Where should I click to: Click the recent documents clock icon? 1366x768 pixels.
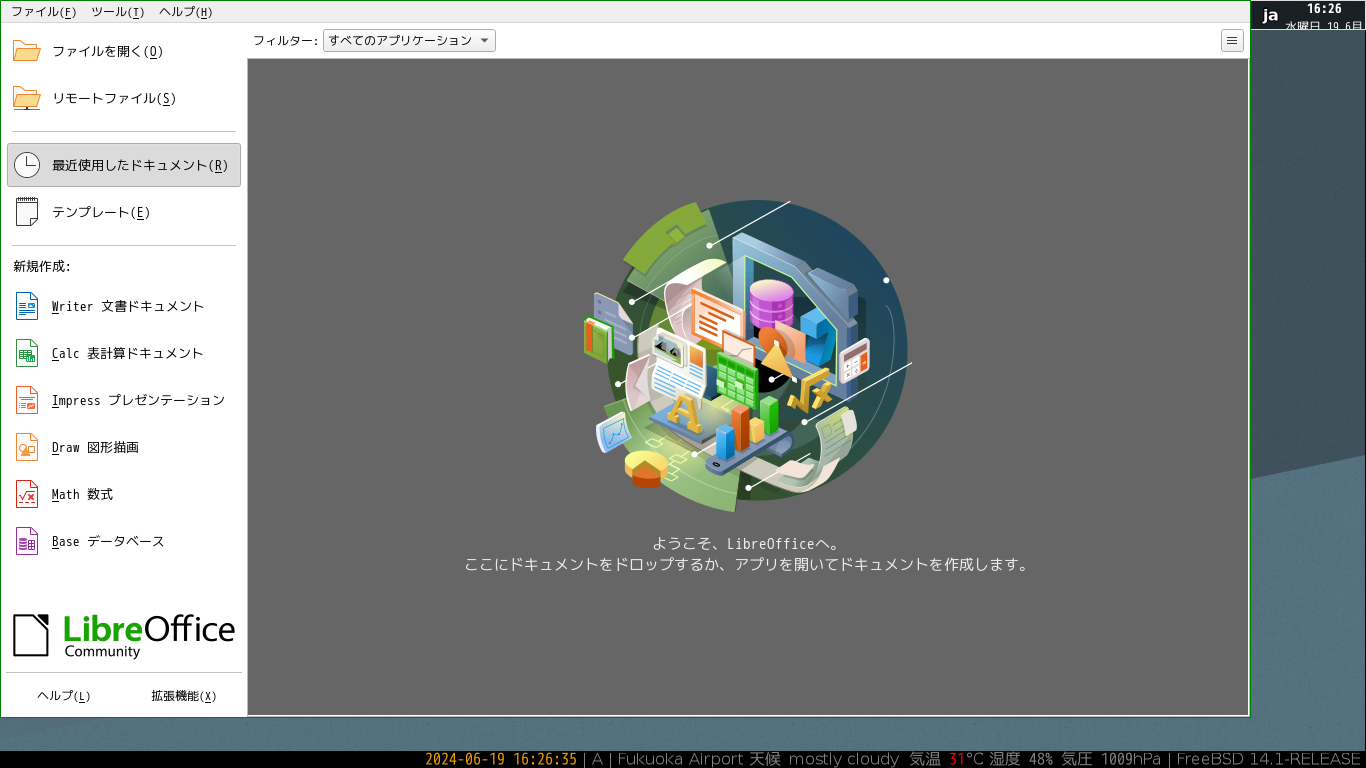click(26, 165)
